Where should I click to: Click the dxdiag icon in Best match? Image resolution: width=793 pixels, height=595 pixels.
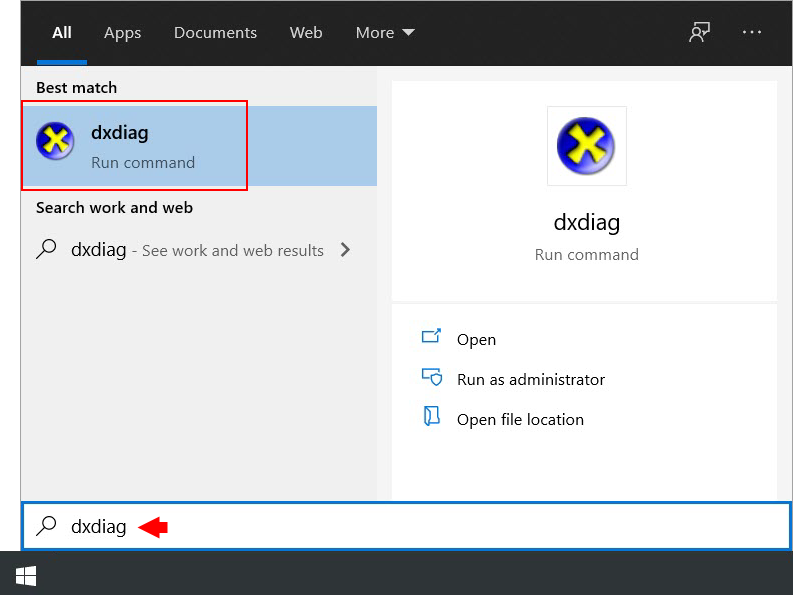tap(55, 141)
